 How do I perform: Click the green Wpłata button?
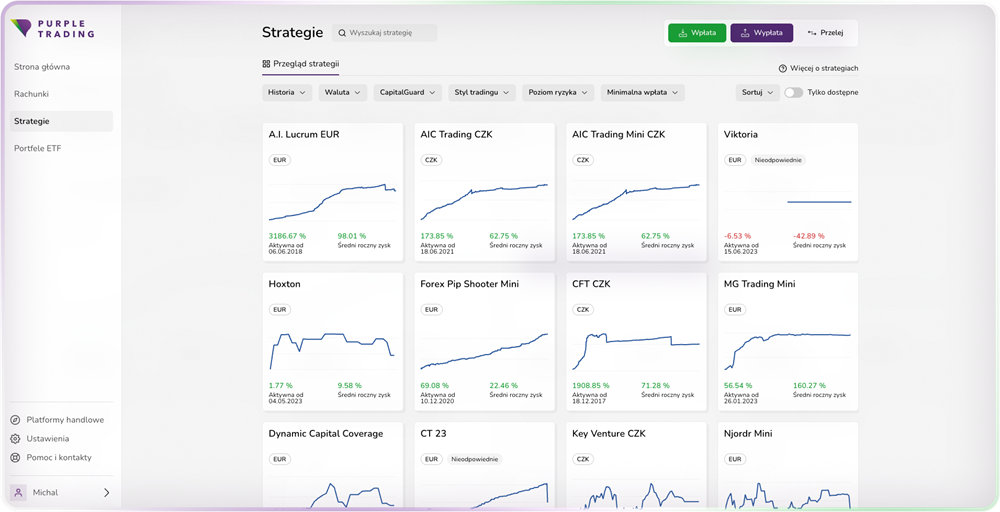(697, 33)
